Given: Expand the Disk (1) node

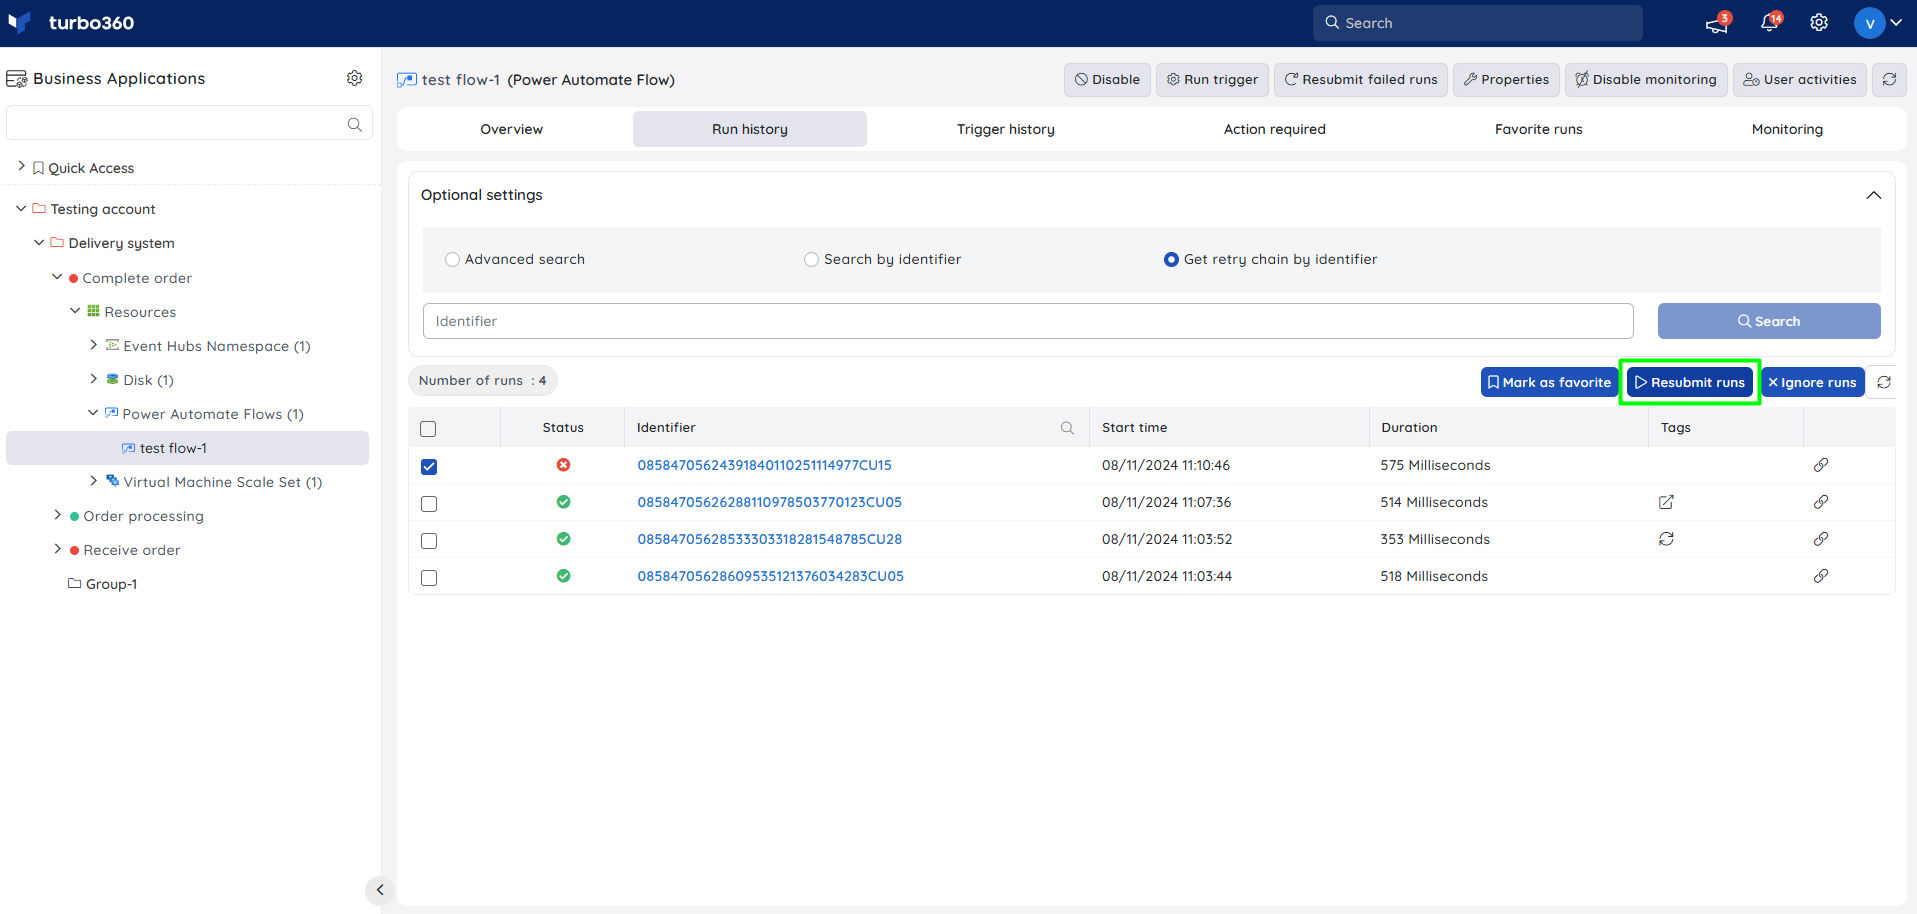Looking at the screenshot, I should click(x=94, y=379).
